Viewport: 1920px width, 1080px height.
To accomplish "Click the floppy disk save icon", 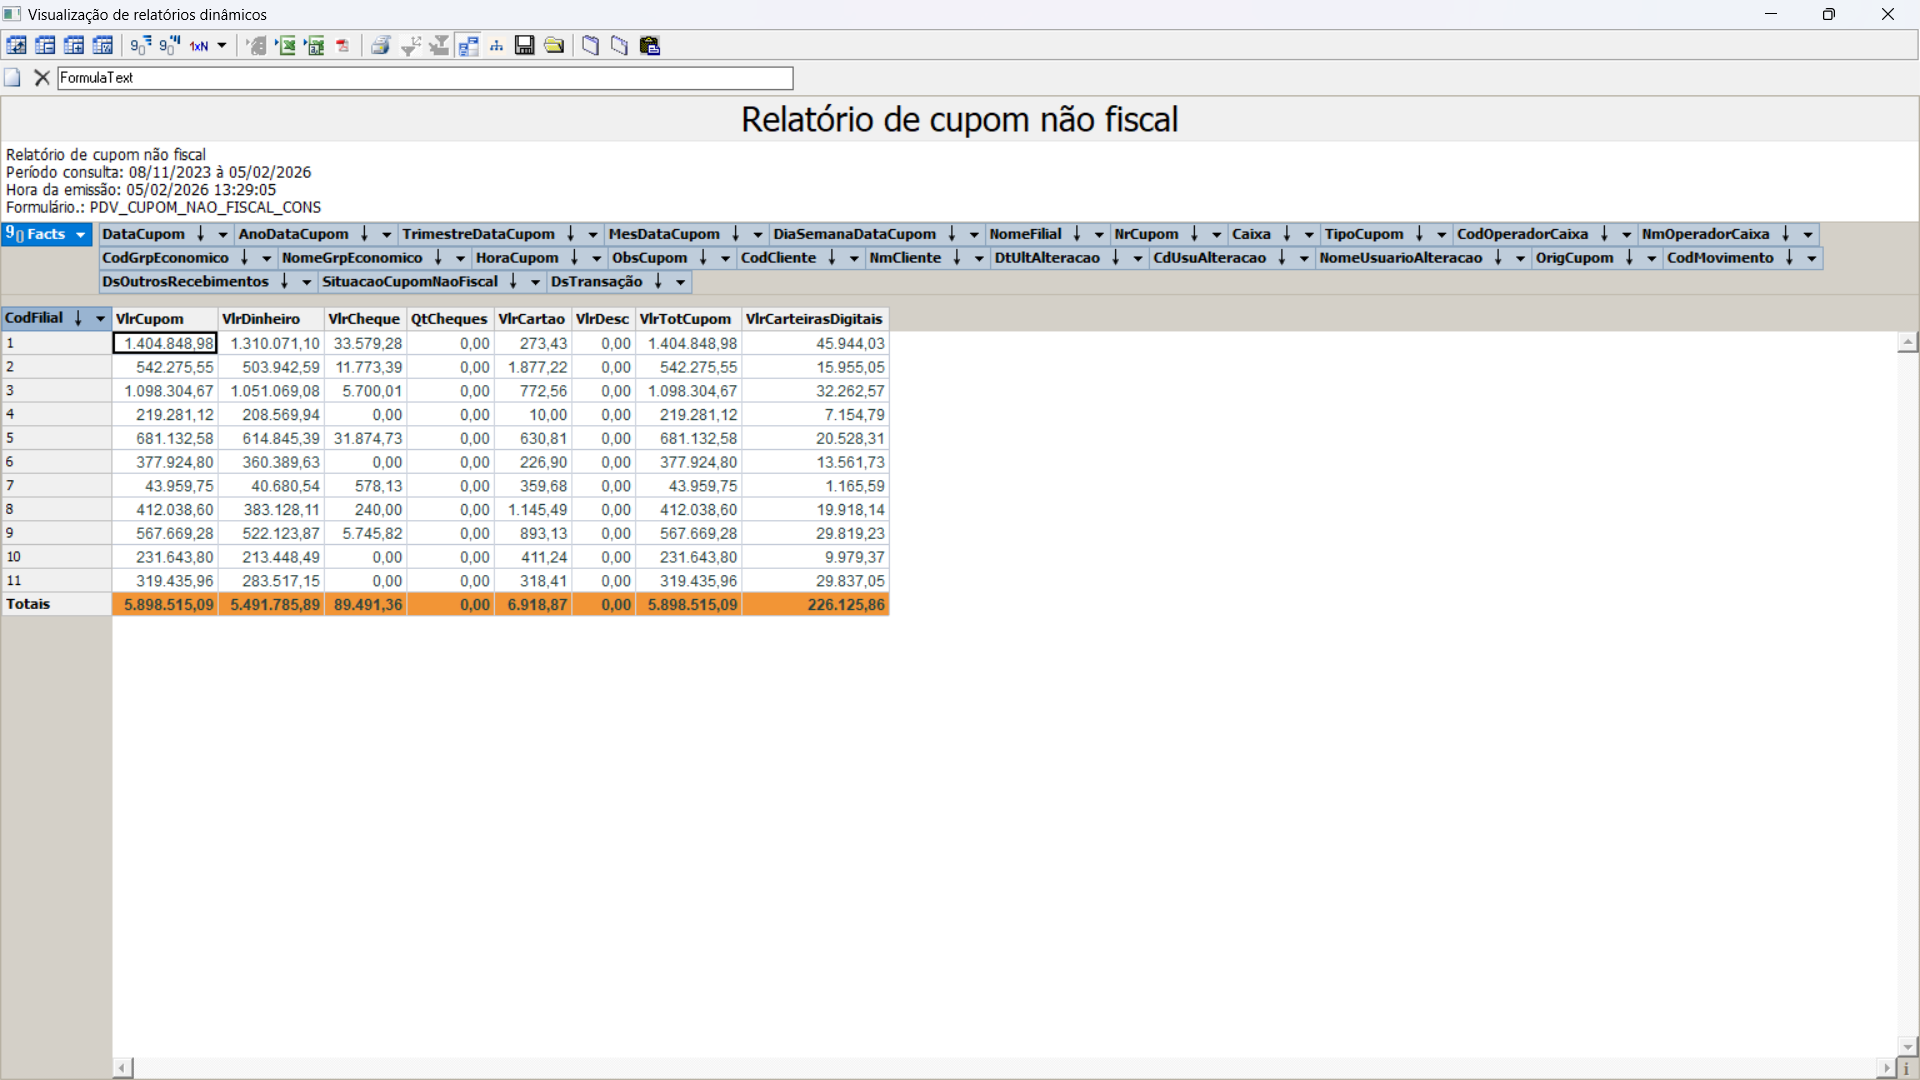I will (525, 46).
